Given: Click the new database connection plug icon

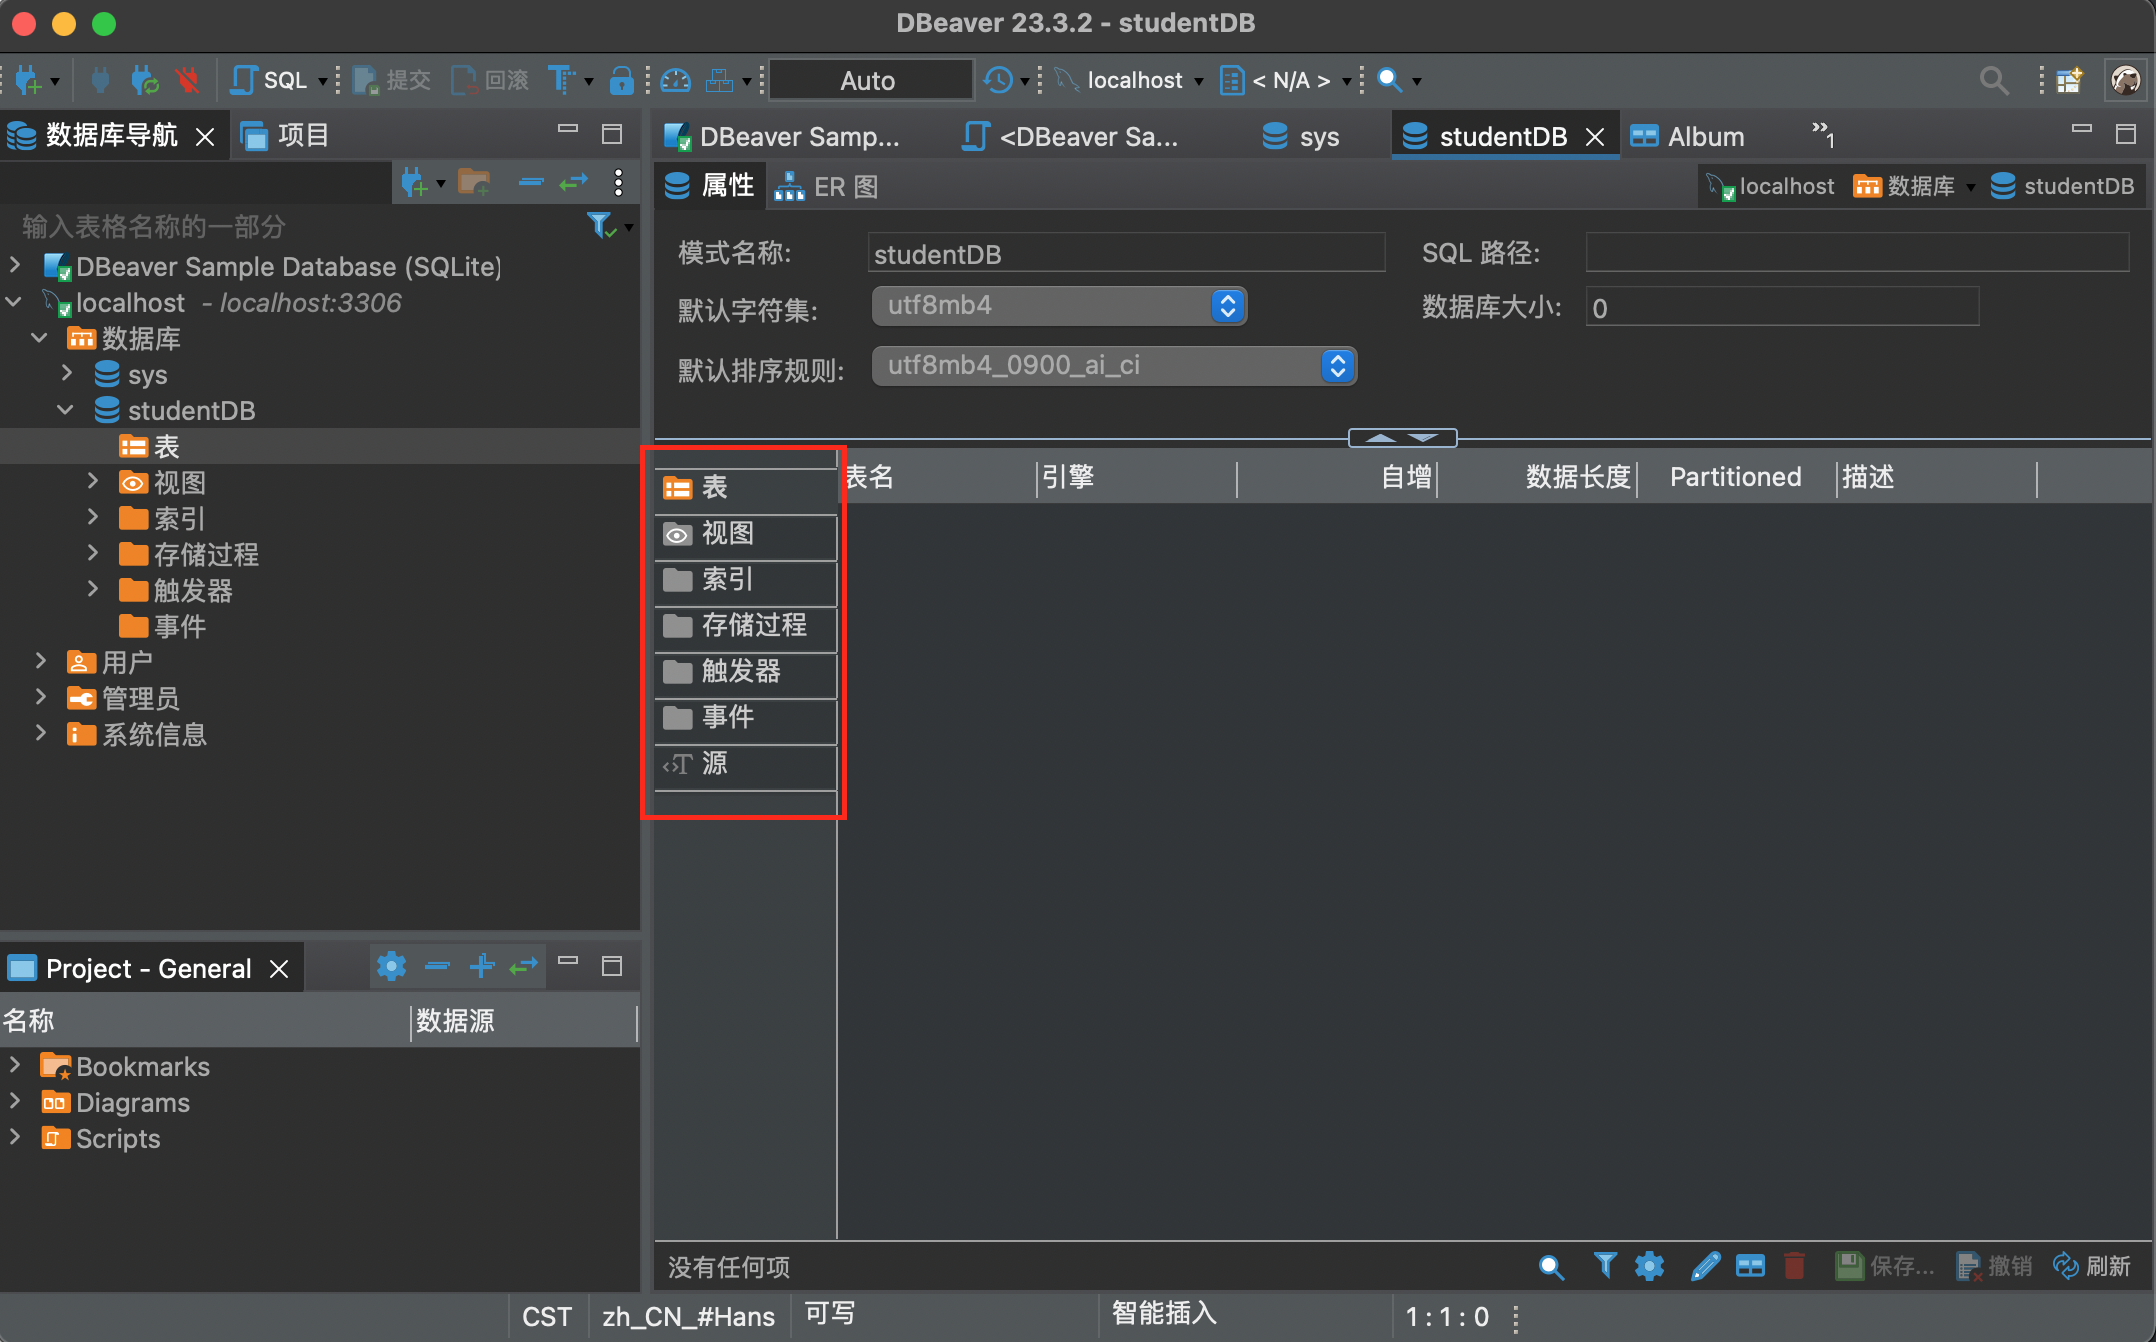Looking at the screenshot, I should (28, 80).
